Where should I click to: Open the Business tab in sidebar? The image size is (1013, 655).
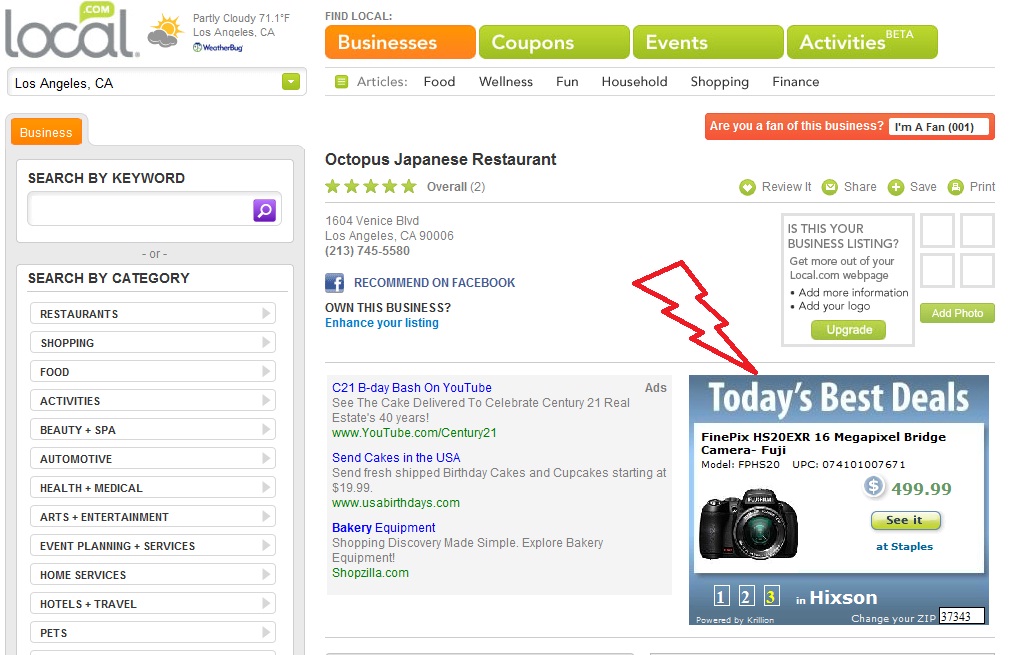[x=46, y=132]
